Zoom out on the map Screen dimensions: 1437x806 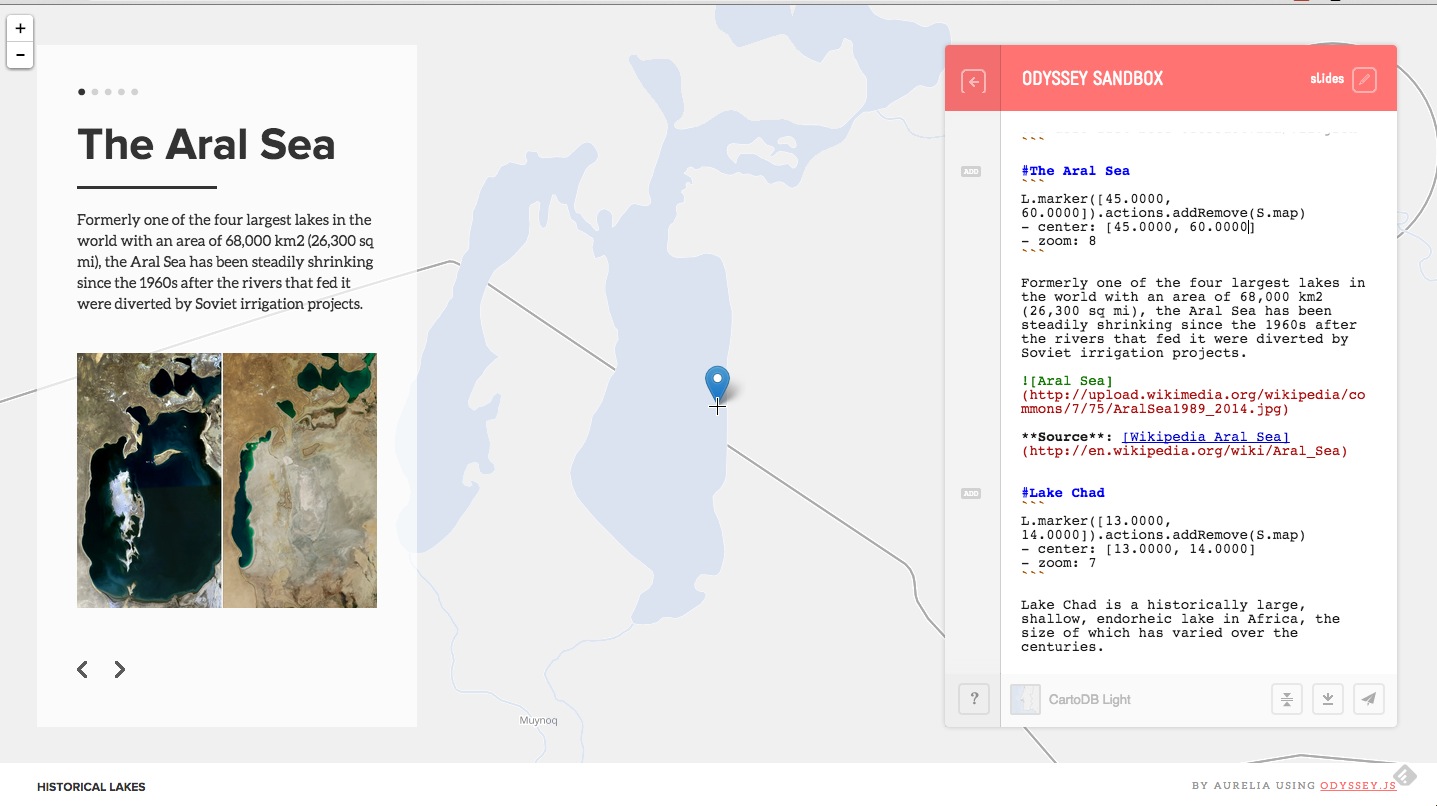20,55
